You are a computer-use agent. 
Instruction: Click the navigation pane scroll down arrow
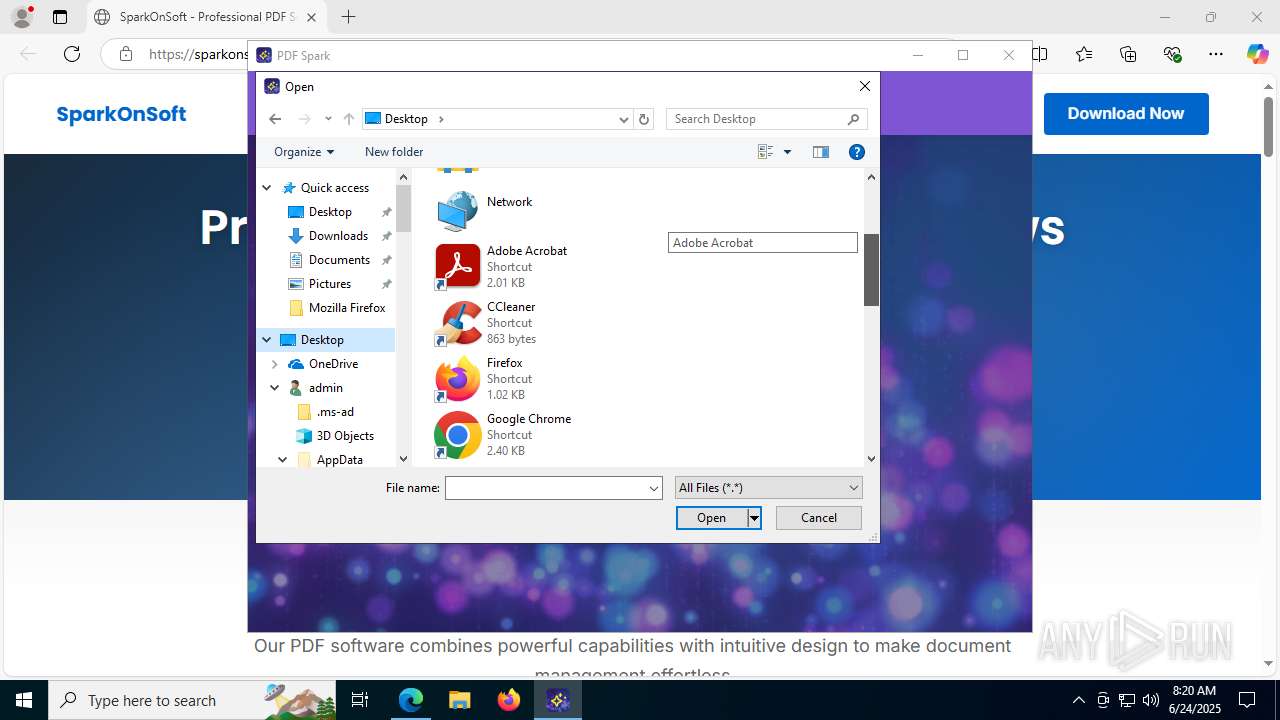(403, 459)
